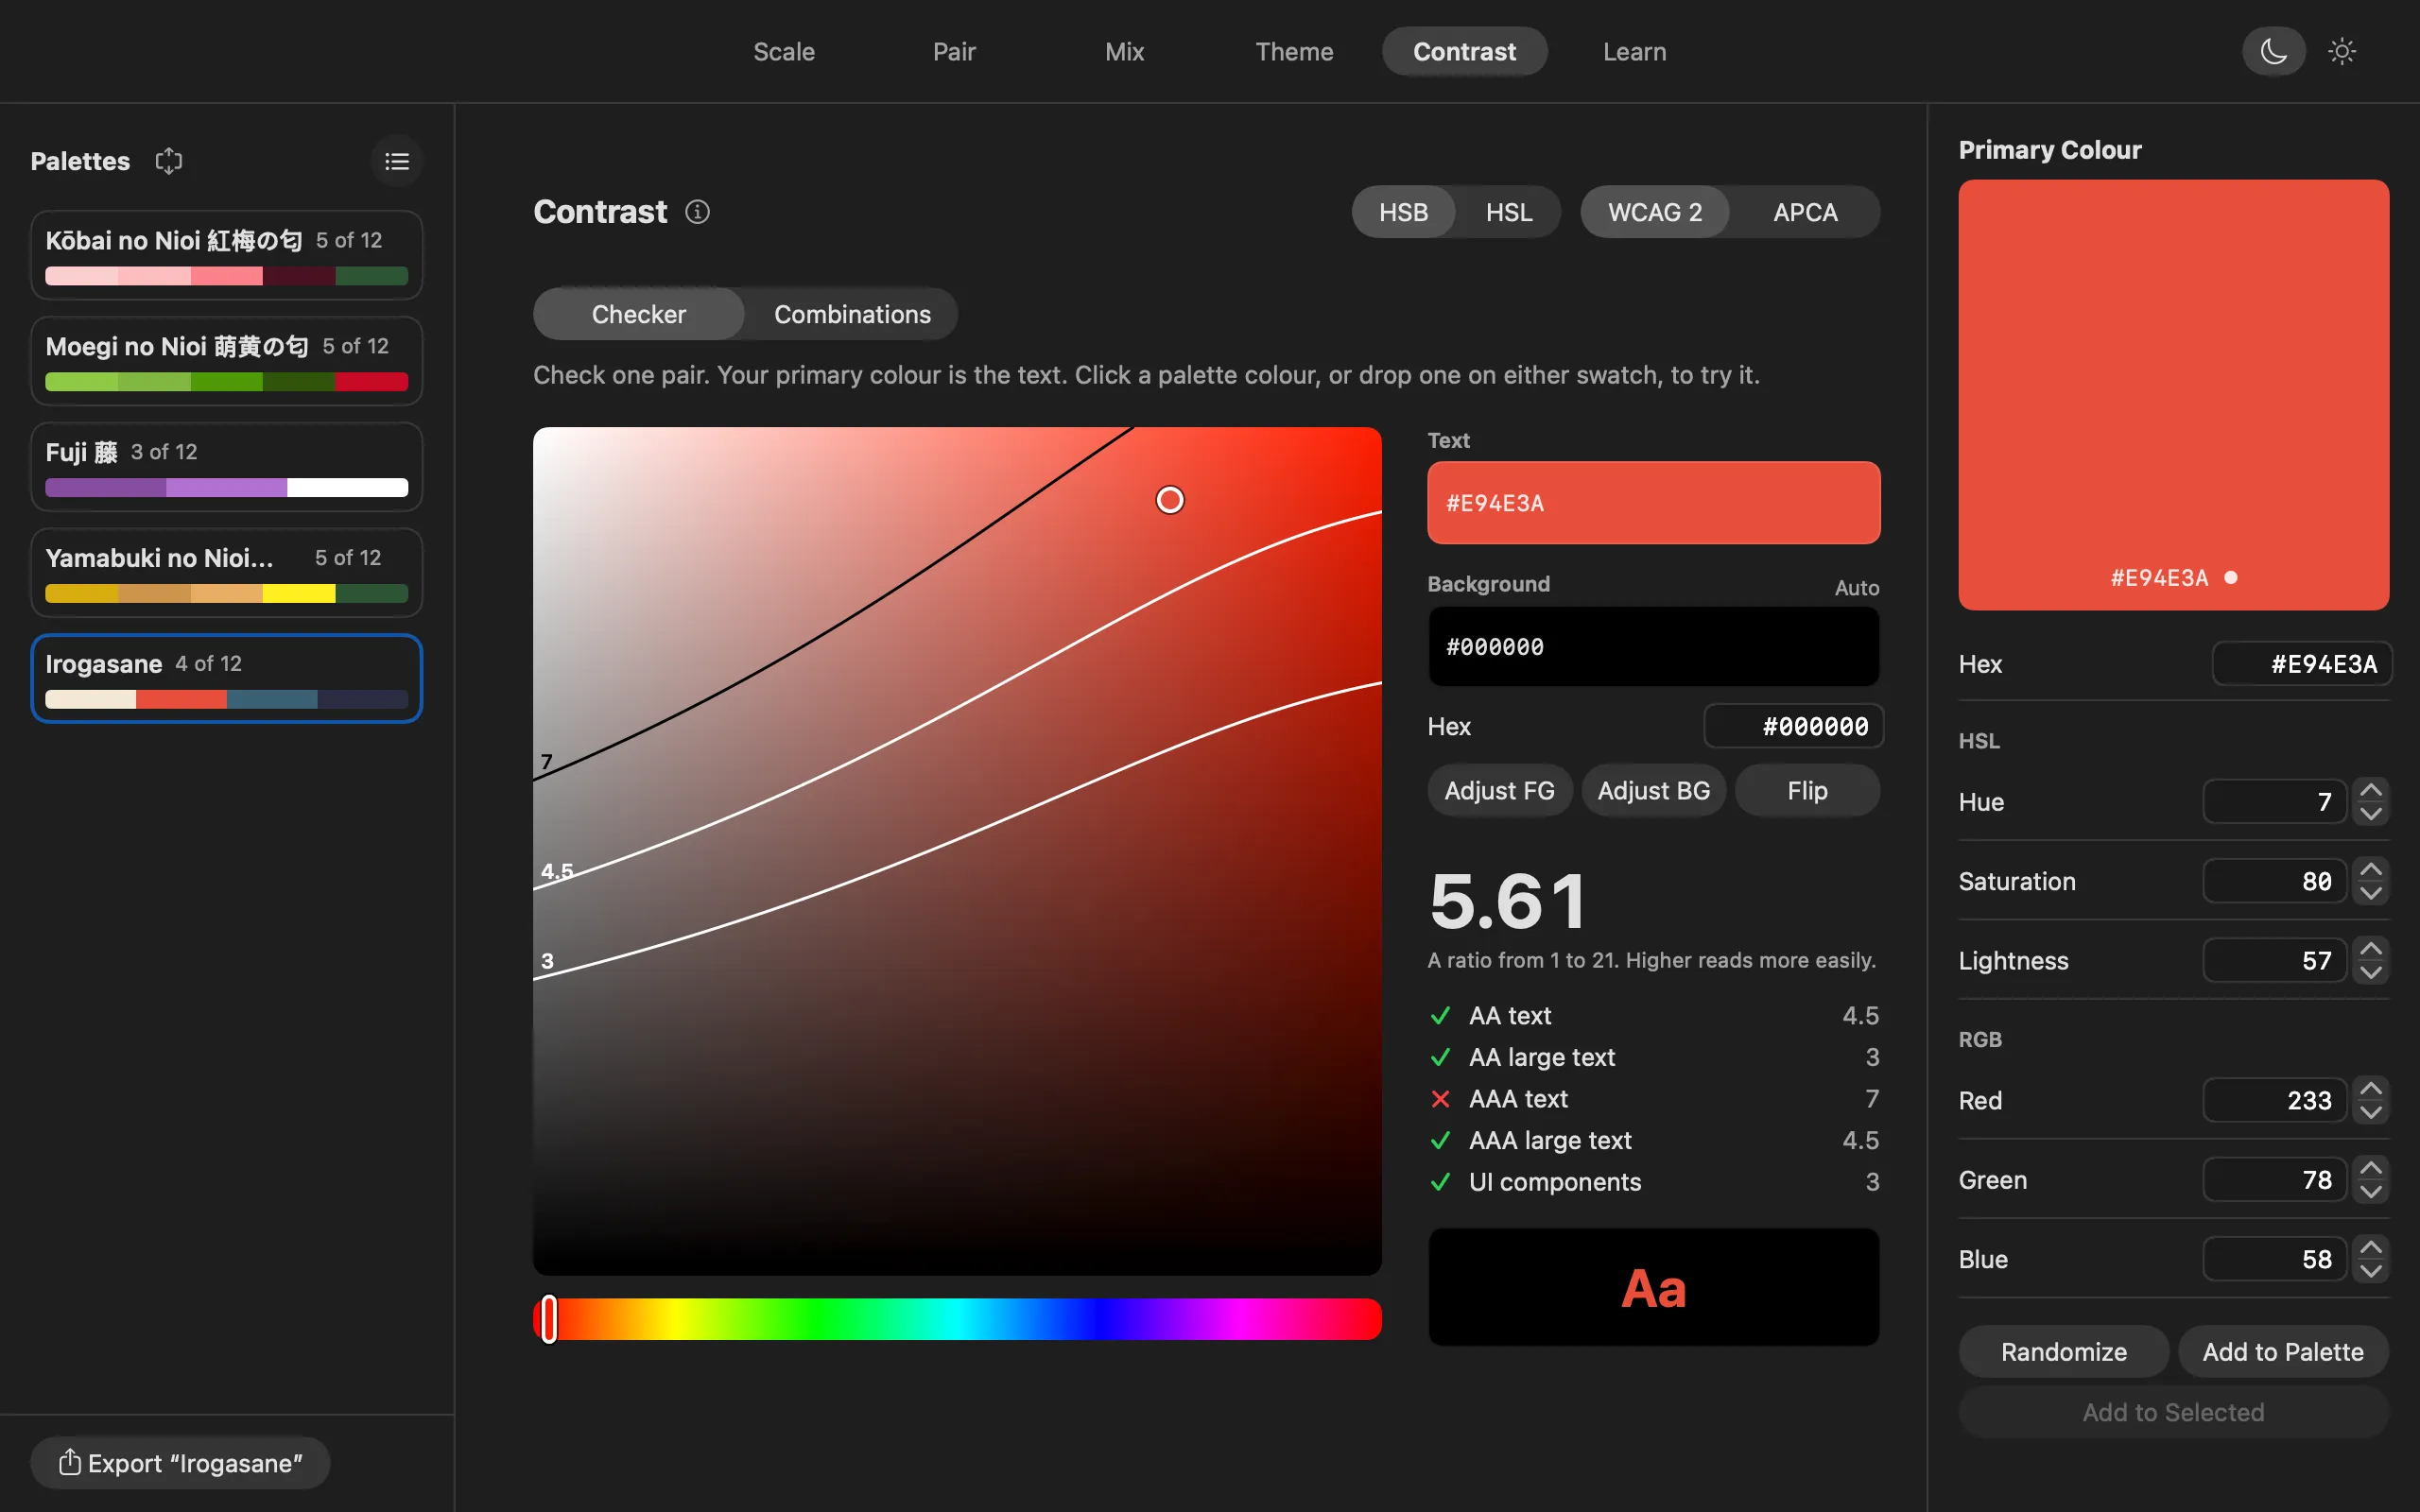Switch to Combinations mode
This screenshot has height=1512, width=2420.
click(x=852, y=314)
